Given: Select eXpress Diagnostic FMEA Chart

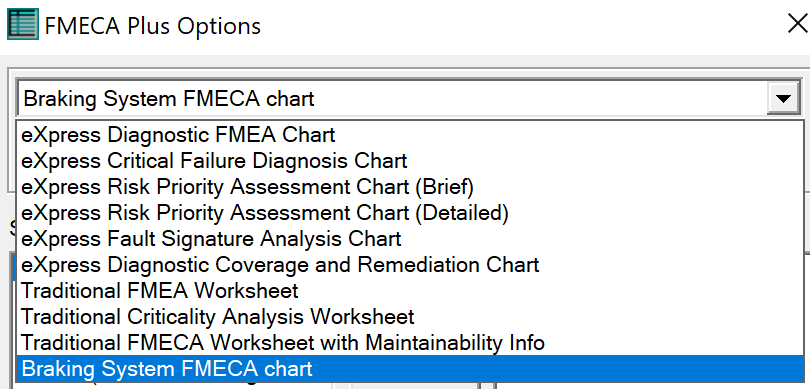Looking at the screenshot, I should pos(410,135).
